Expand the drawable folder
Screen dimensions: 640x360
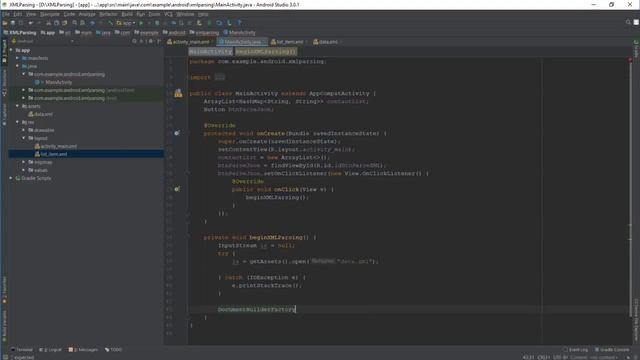24,130
